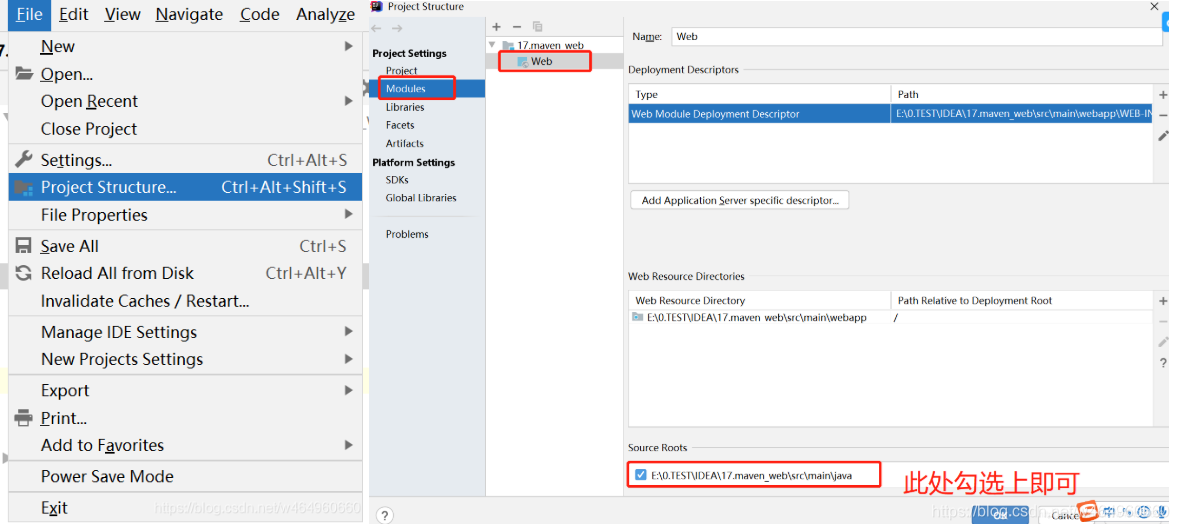
Task: Add a web resource directory with the plus icon
Action: (x=1163, y=301)
